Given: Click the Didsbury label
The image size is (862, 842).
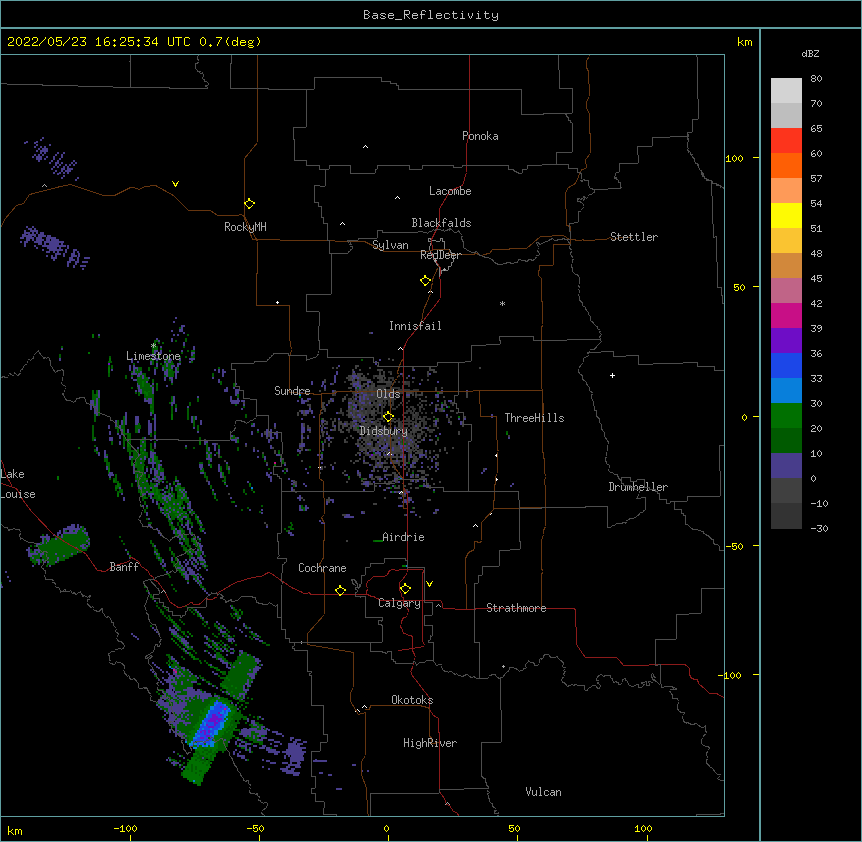Looking at the screenshot, I should [x=384, y=431].
